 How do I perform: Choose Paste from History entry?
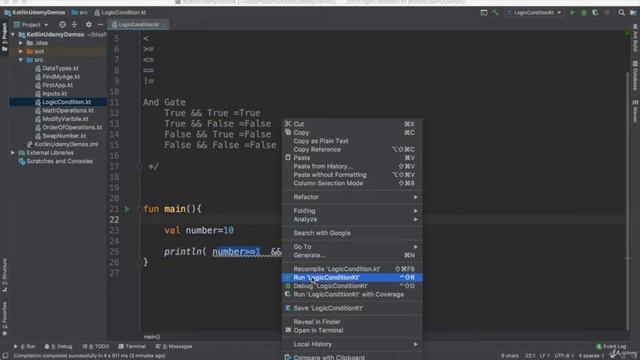[352, 166]
